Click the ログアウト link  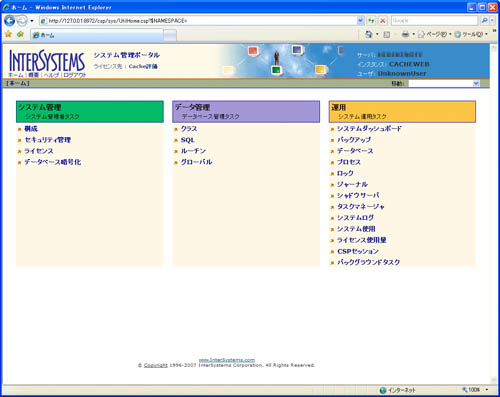75,75
